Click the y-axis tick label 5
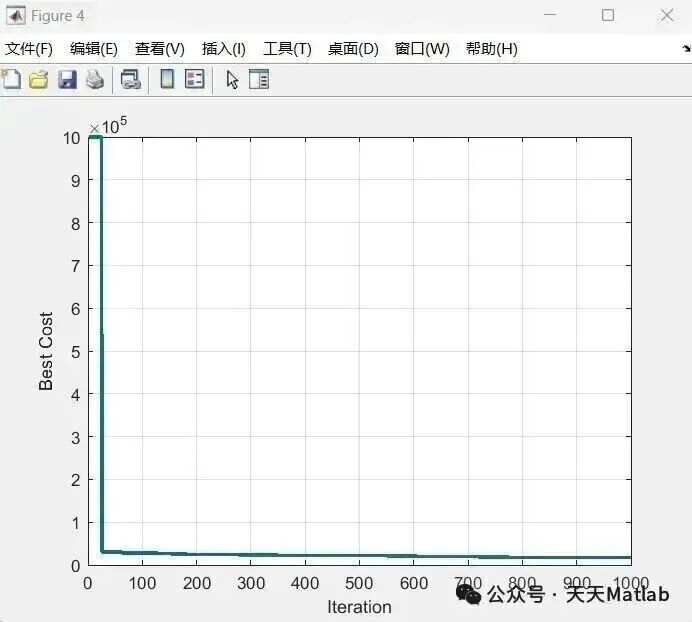Image resolution: width=692 pixels, height=622 pixels. (x=75, y=352)
